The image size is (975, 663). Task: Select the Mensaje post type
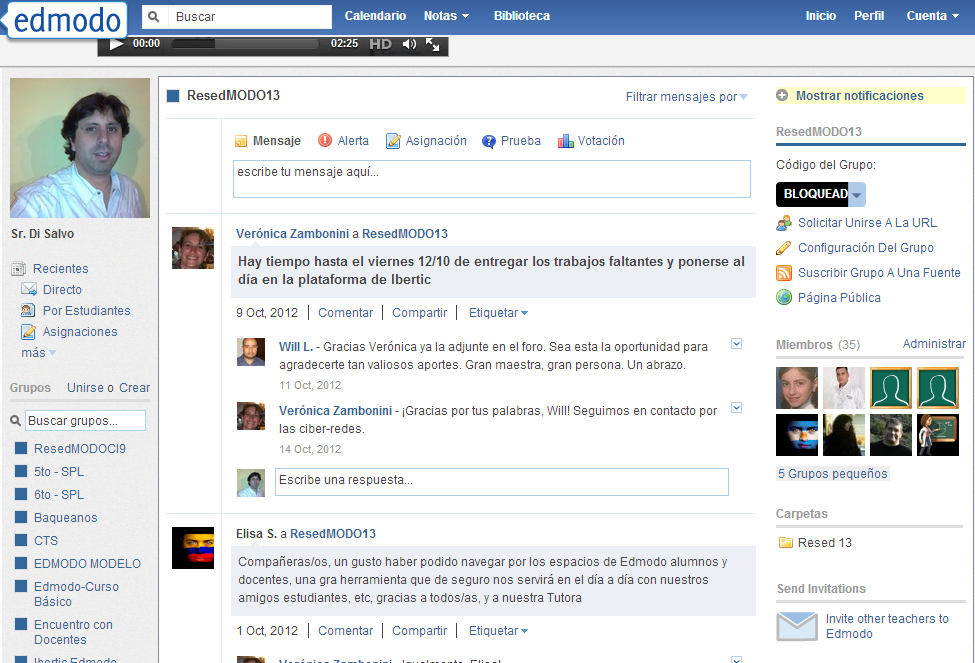pos(268,141)
